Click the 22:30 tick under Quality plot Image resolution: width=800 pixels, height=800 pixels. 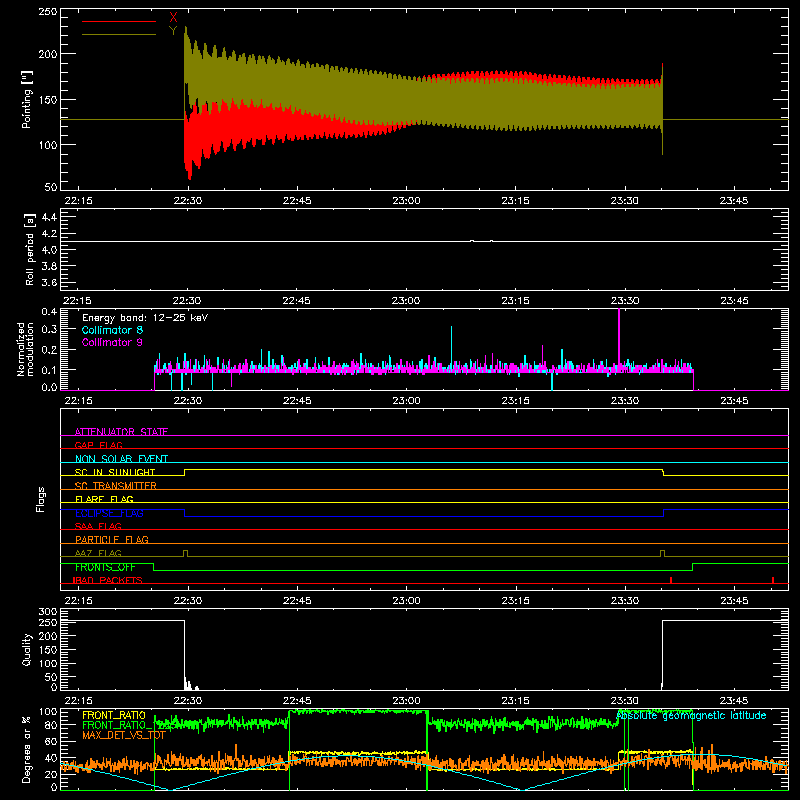(x=188, y=701)
